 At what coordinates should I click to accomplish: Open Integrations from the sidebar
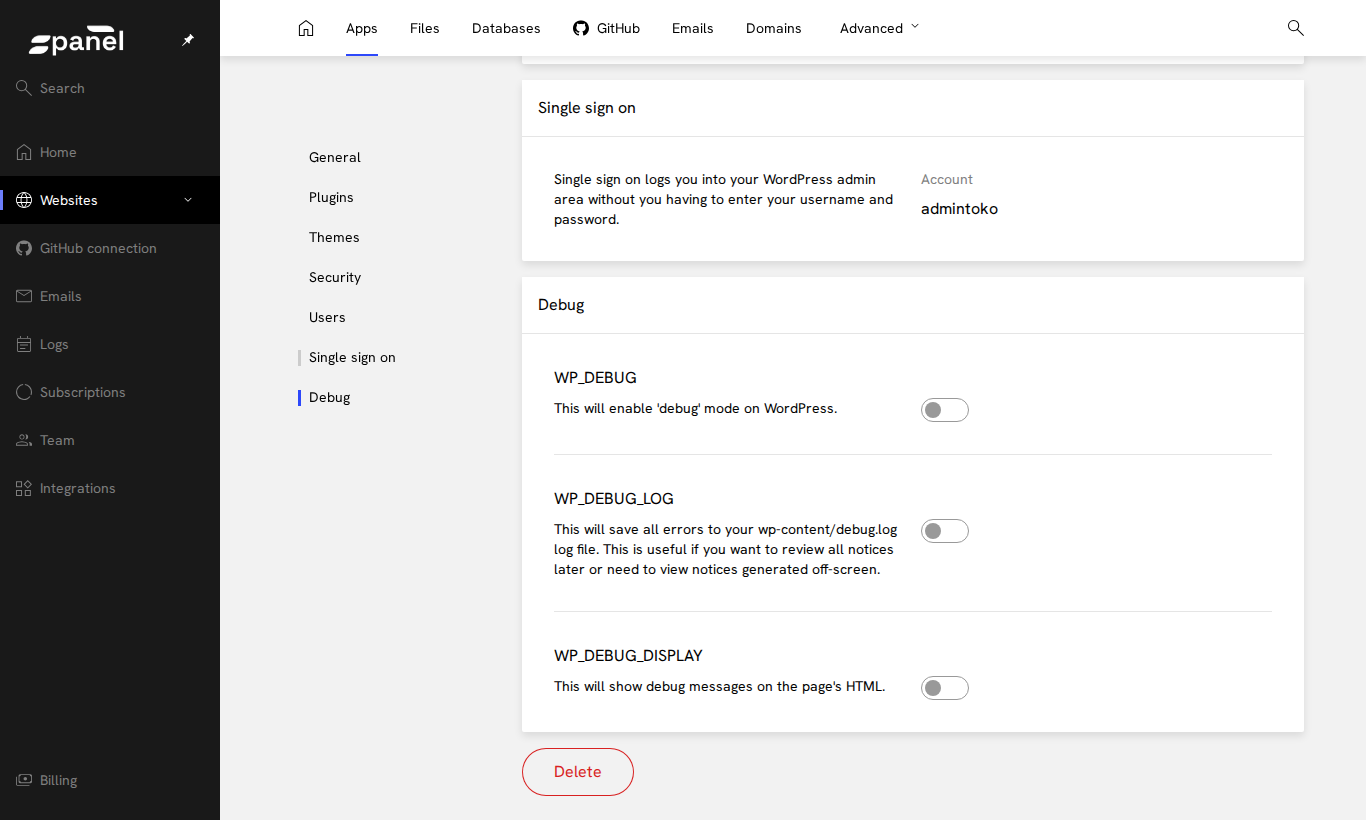click(110, 488)
